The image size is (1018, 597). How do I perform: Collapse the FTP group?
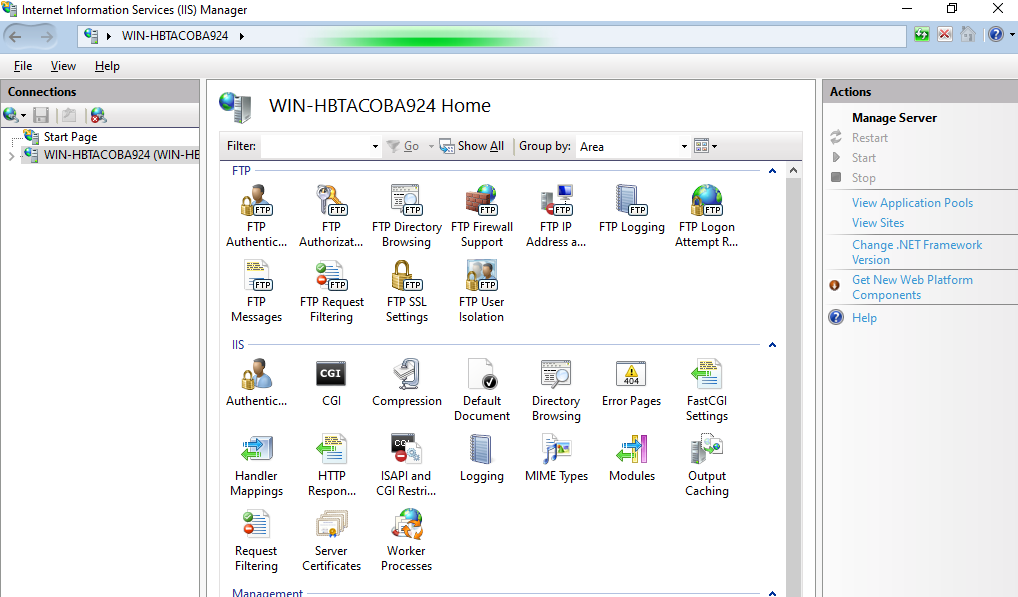773,171
